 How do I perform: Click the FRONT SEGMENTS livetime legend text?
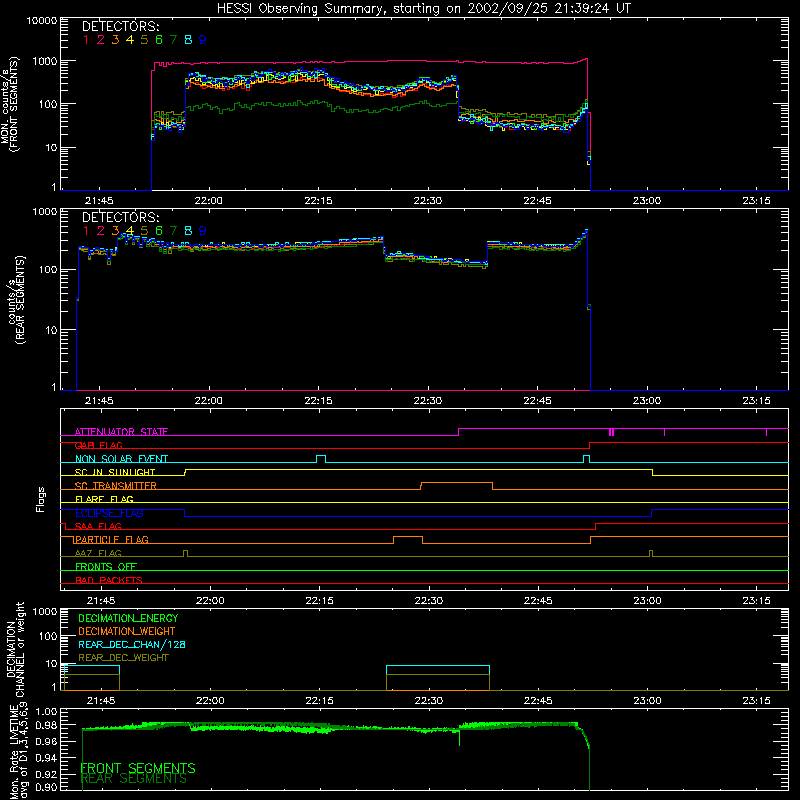coord(138,768)
